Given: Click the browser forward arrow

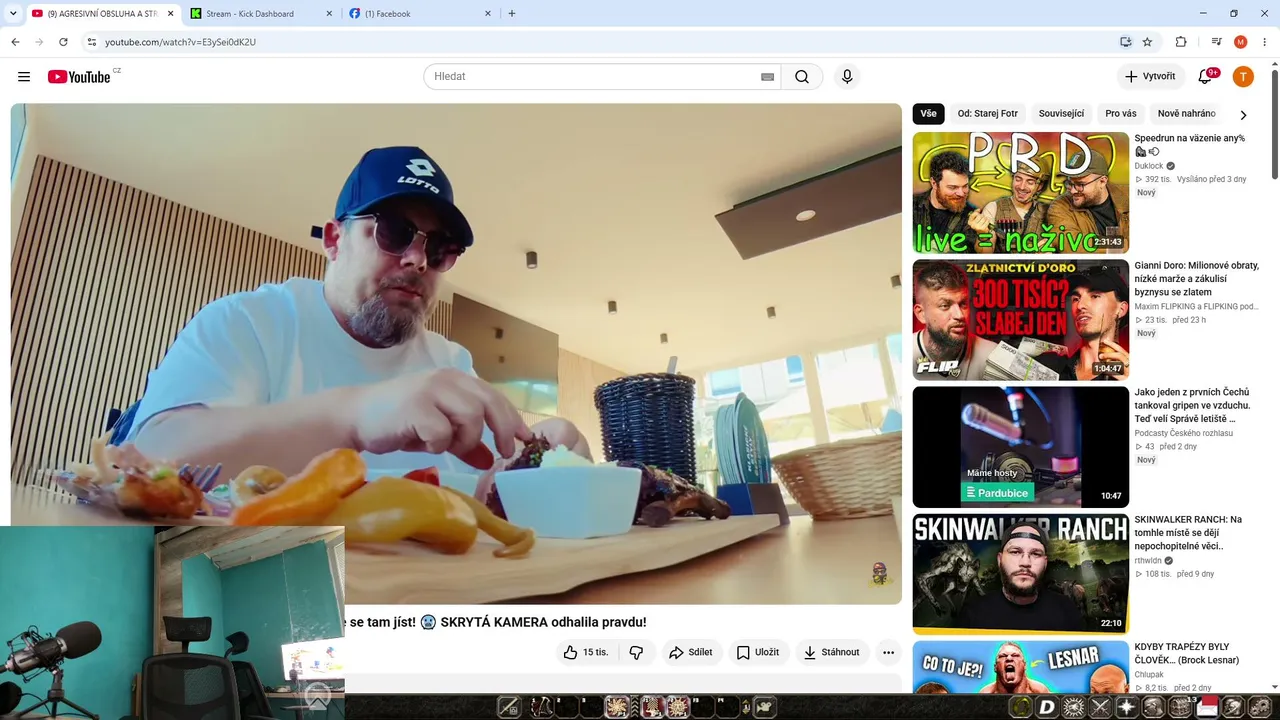Looking at the screenshot, I should click(x=39, y=42).
